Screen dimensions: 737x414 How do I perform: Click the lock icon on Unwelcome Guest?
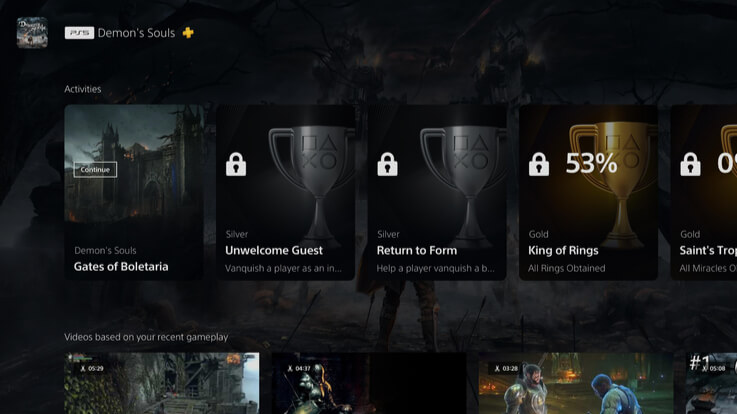(236, 164)
